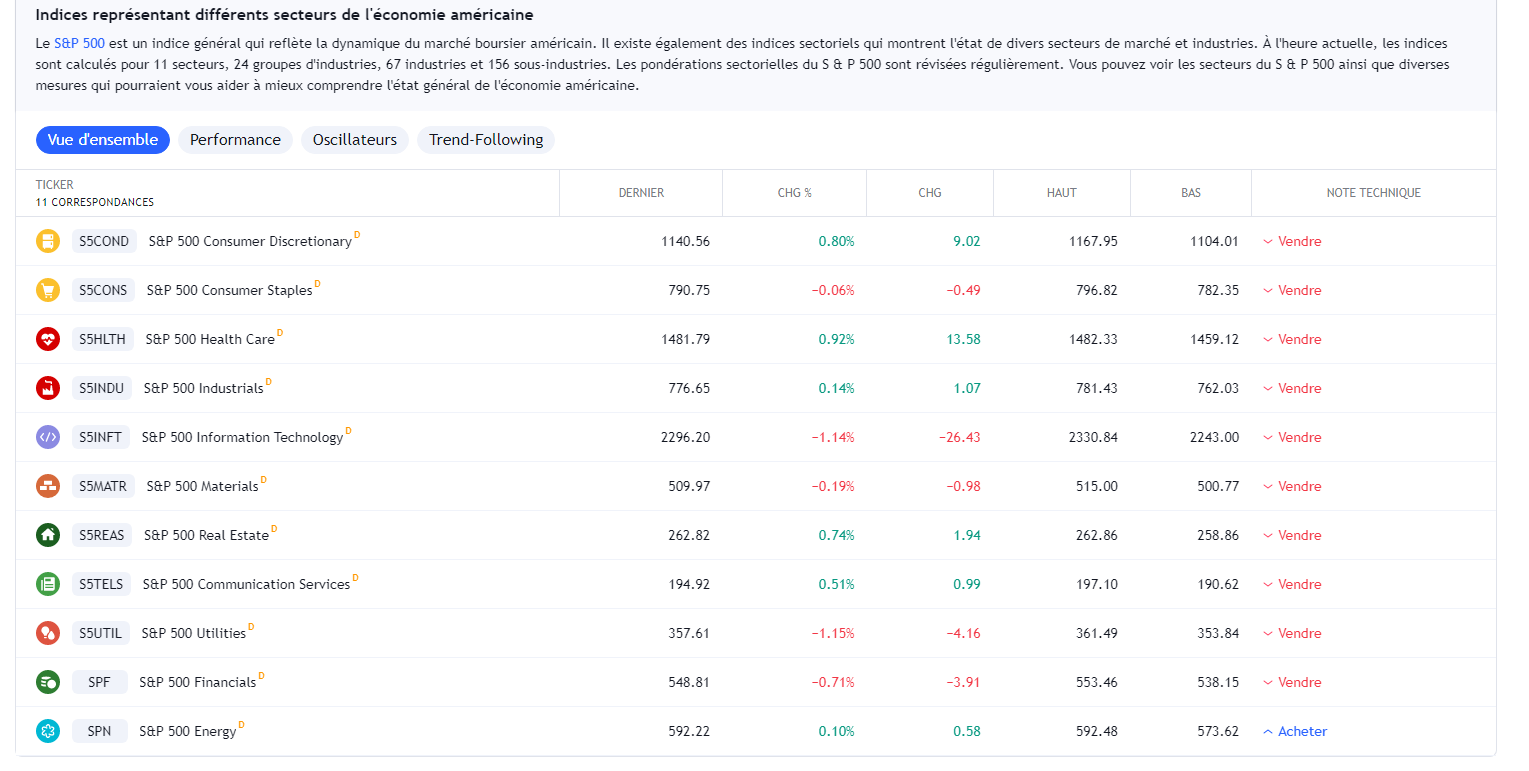
Task: Click the Materials sector icon
Action: (48, 486)
